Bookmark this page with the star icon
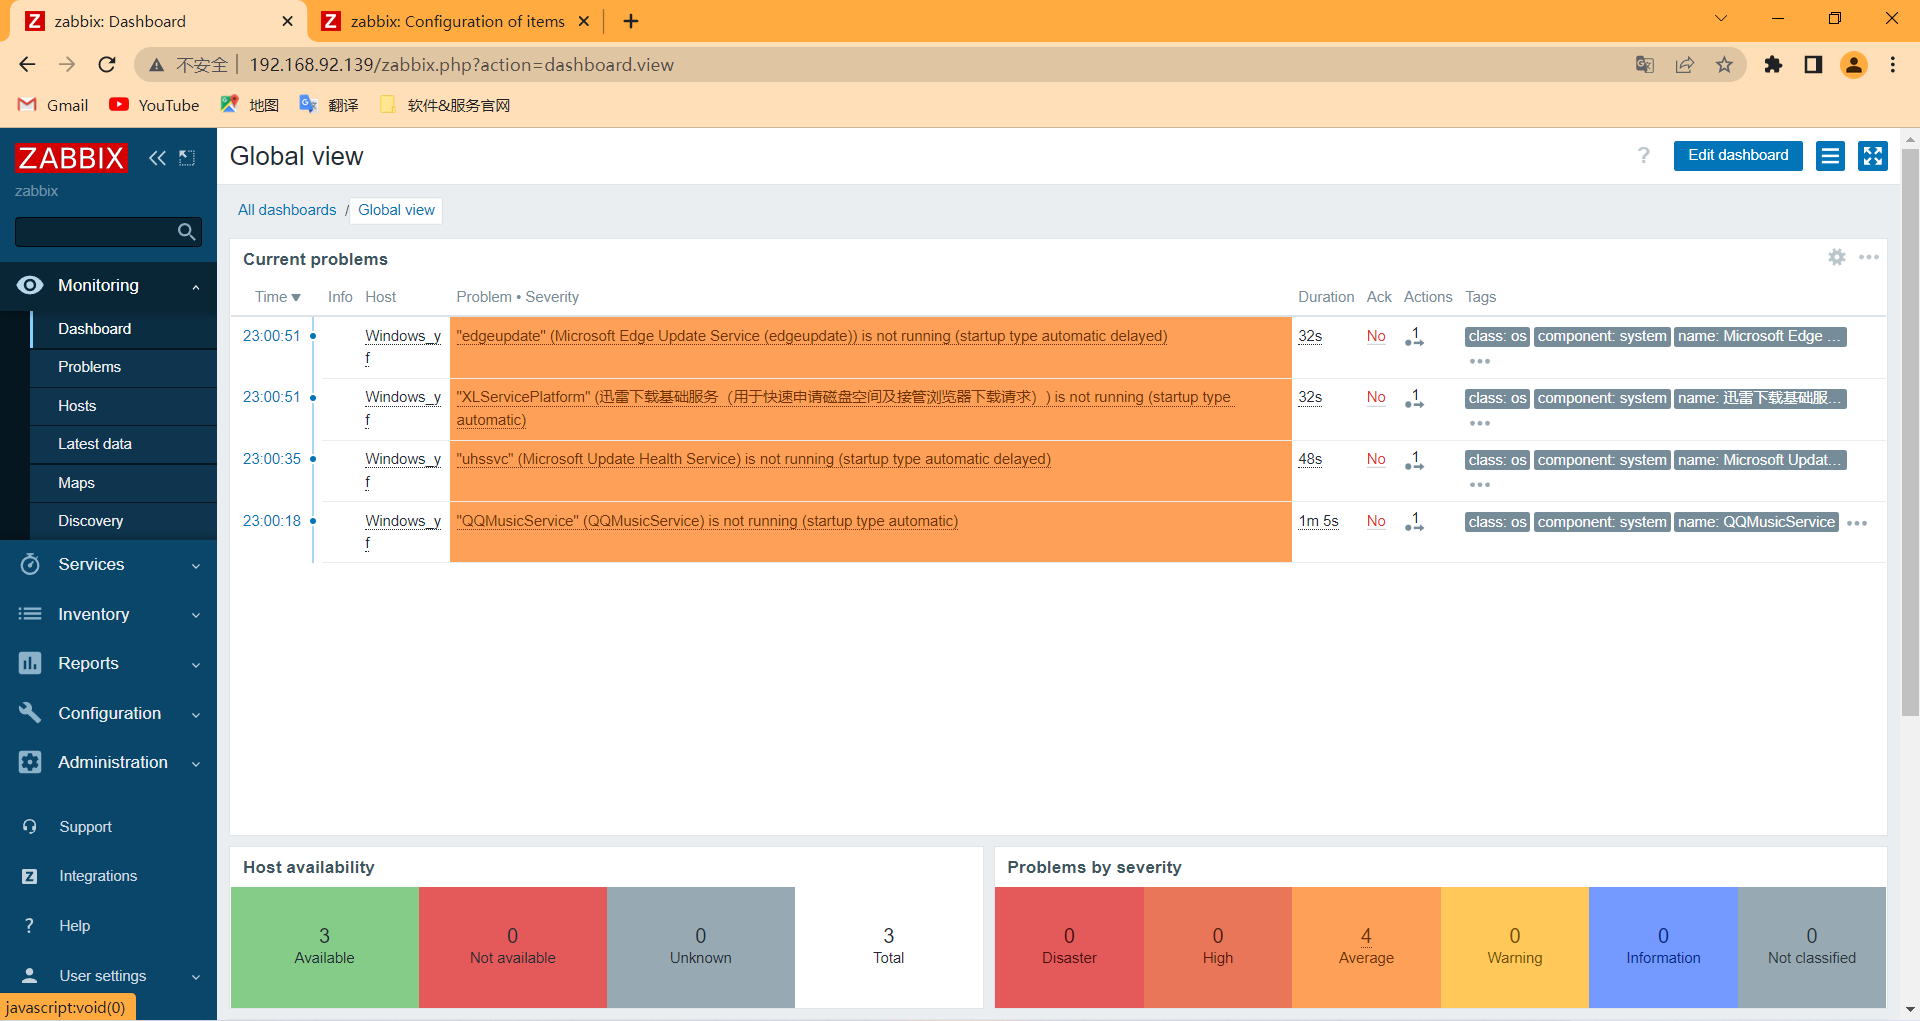1920x1021 pixels. 1725,65
